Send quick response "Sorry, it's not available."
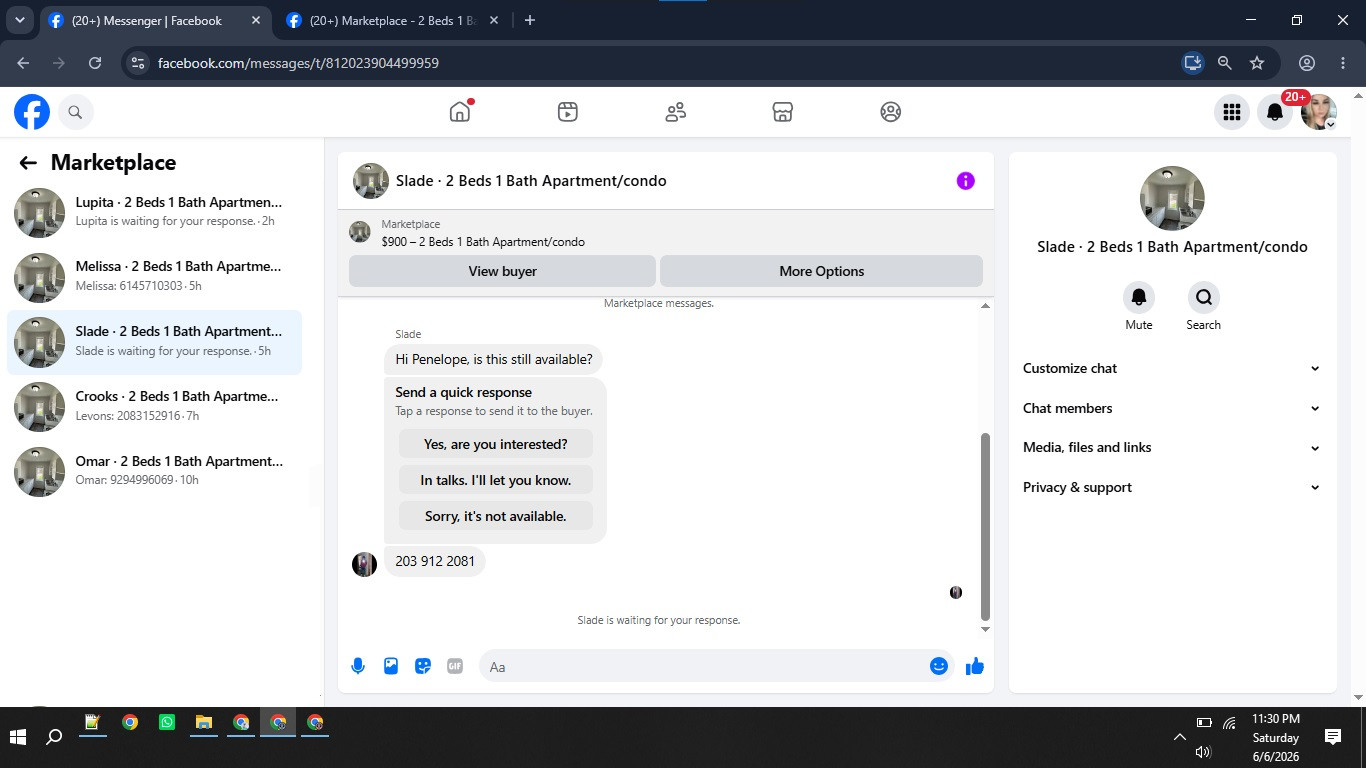The image size is (1366, 768). pyautogui.click(x=496, y=516)
